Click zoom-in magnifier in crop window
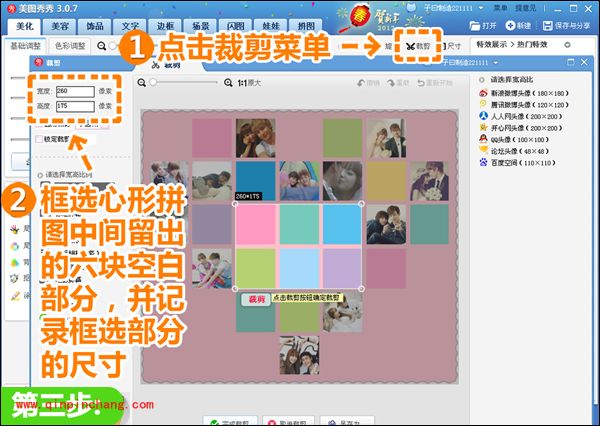The height and width of the screenshot is (426, 600). (228, 83)
